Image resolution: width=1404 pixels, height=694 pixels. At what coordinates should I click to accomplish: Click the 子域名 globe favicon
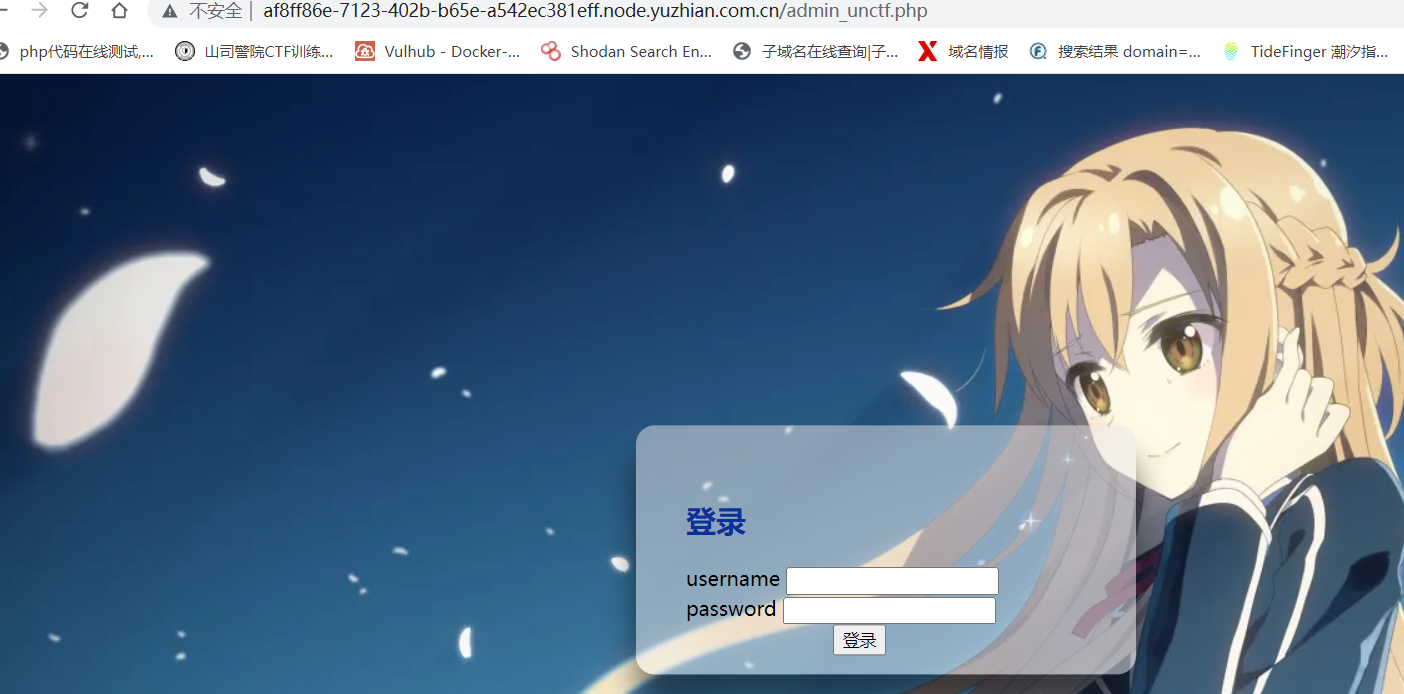pyautogui.click(x=742, y=51)
